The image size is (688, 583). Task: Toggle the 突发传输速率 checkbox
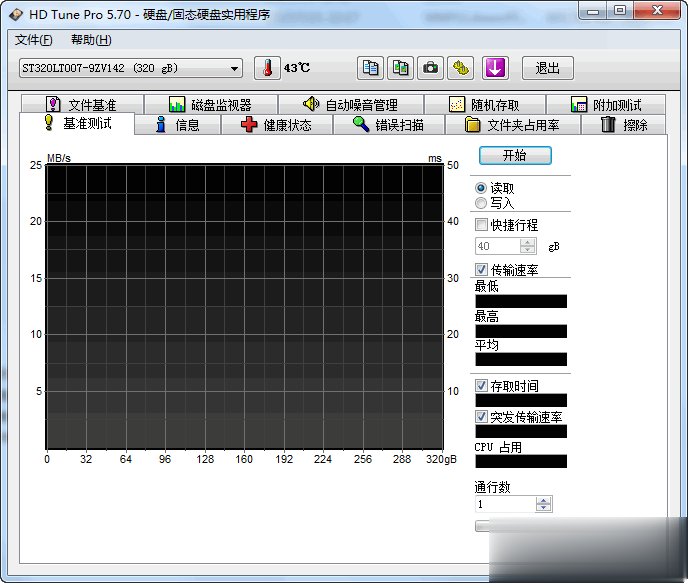pos(481,416)
